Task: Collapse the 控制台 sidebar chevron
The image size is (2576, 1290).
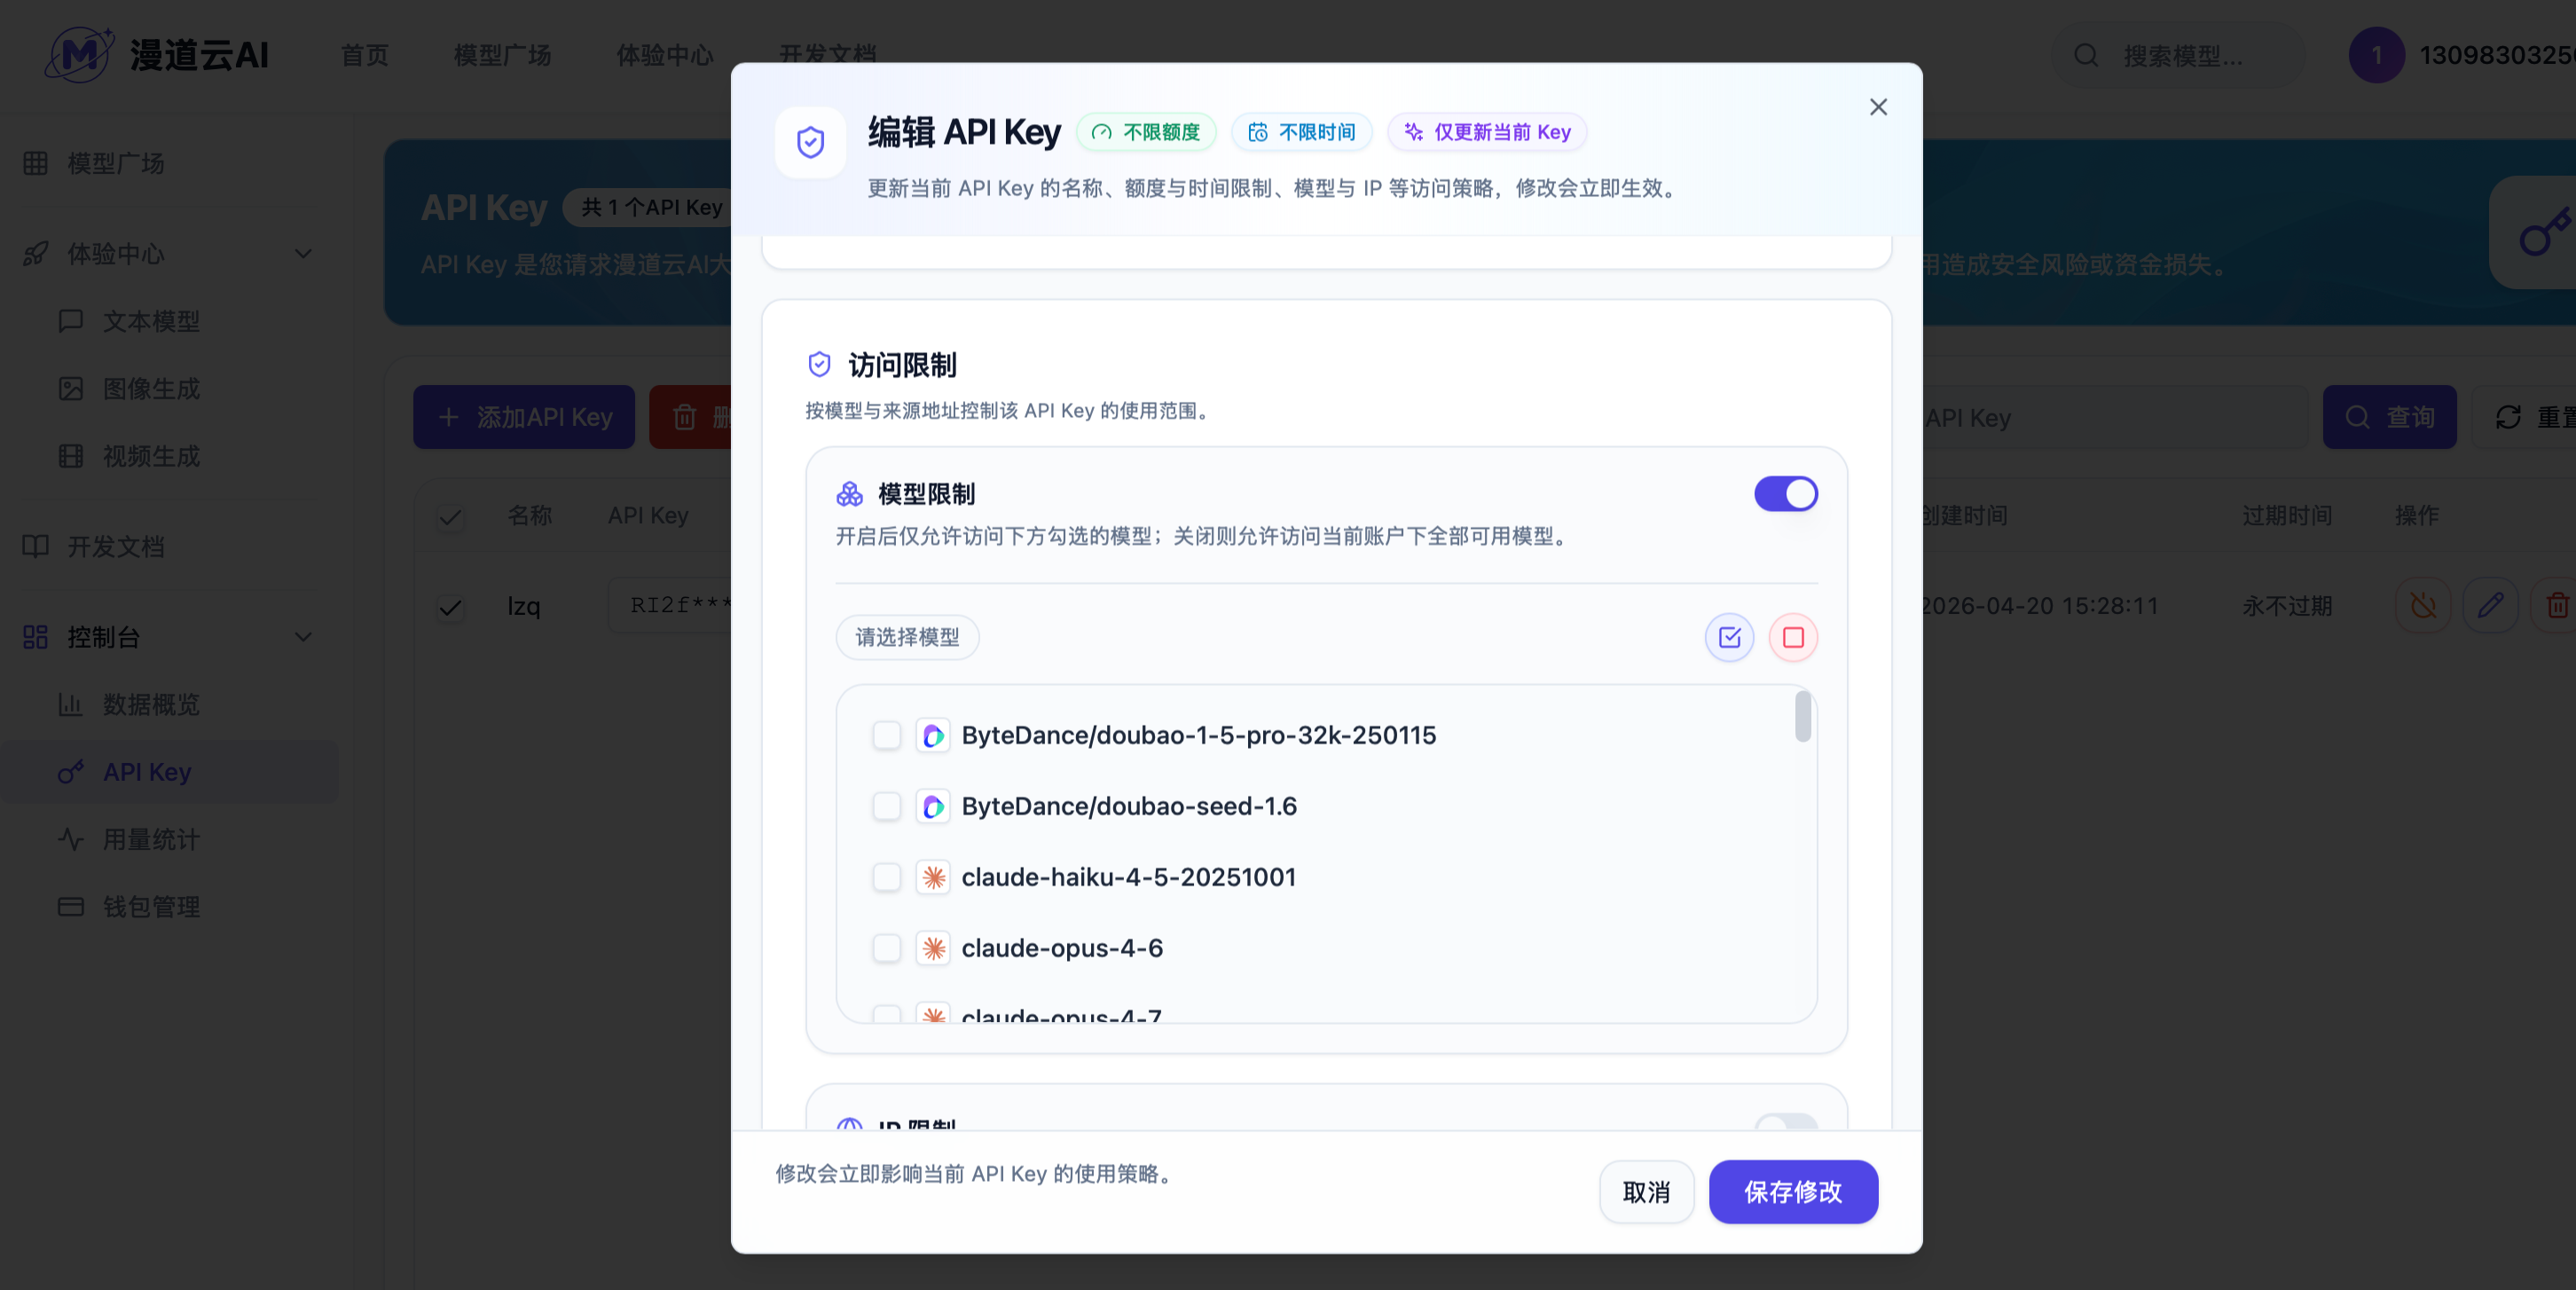Action: click(303, 637)
